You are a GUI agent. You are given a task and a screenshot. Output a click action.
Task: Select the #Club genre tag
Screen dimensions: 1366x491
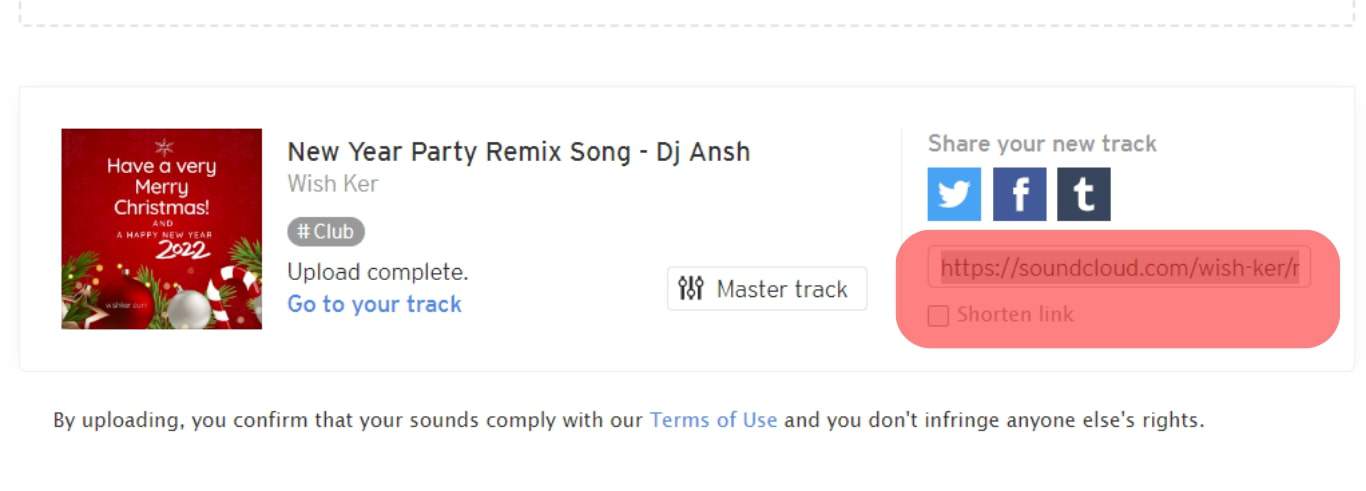(x=326, y=232)
